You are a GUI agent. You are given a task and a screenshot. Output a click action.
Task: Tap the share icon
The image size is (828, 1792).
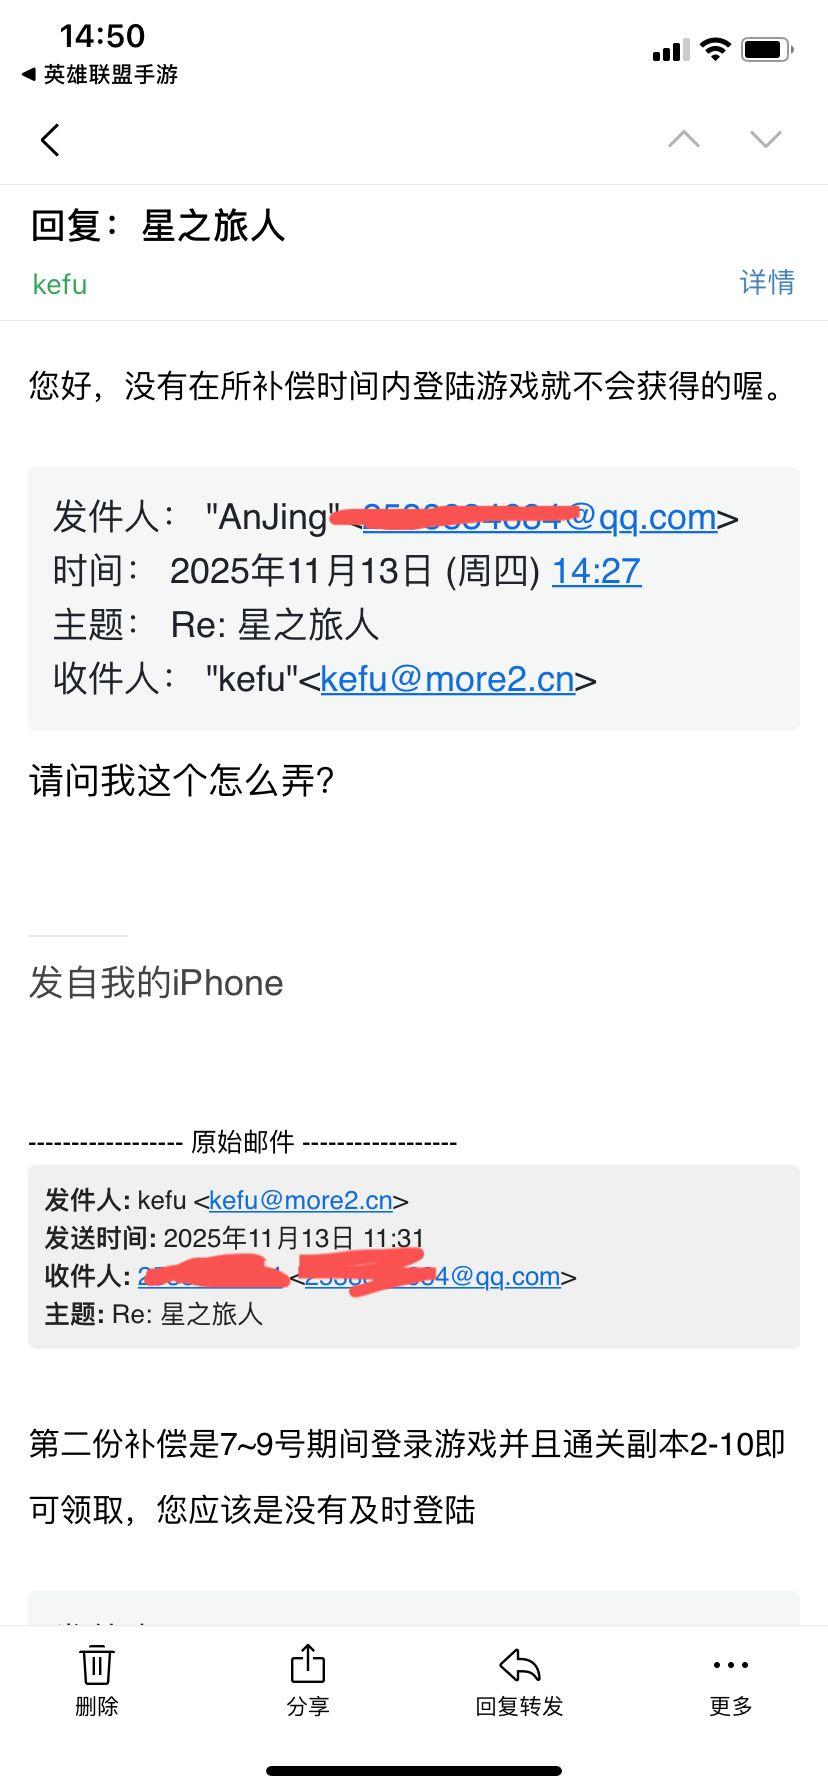pos(308,1664)
